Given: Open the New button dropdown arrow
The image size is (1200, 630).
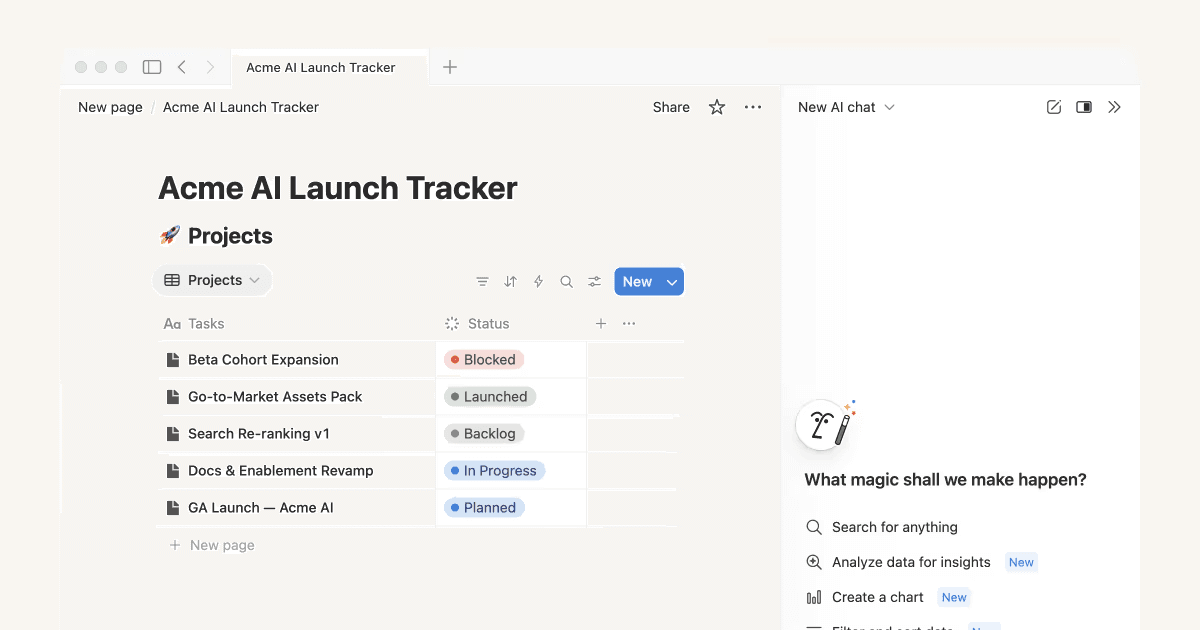Looking at the screenshot, I should click(672, 282).
